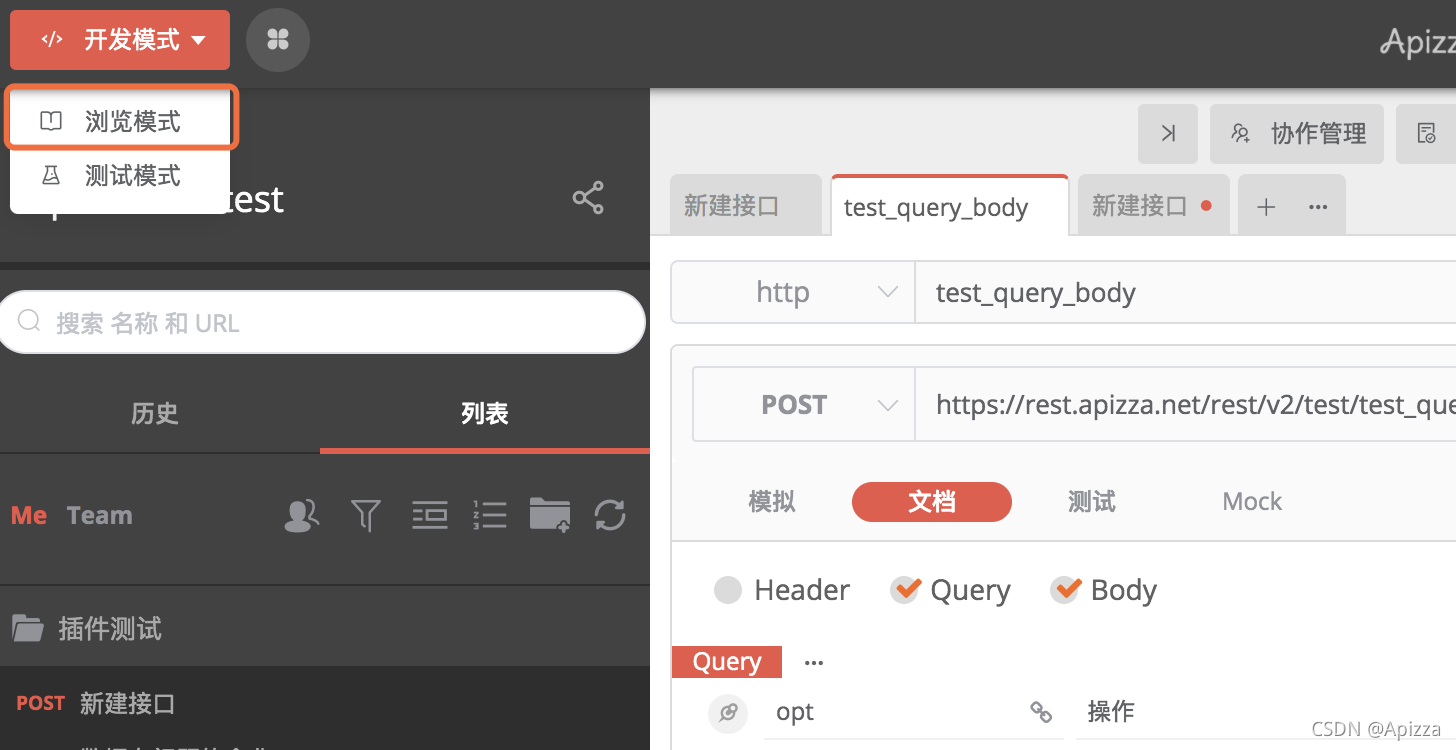Click the Query section label
This screenshot has width=1456, height=750.
tap(727, 662)
